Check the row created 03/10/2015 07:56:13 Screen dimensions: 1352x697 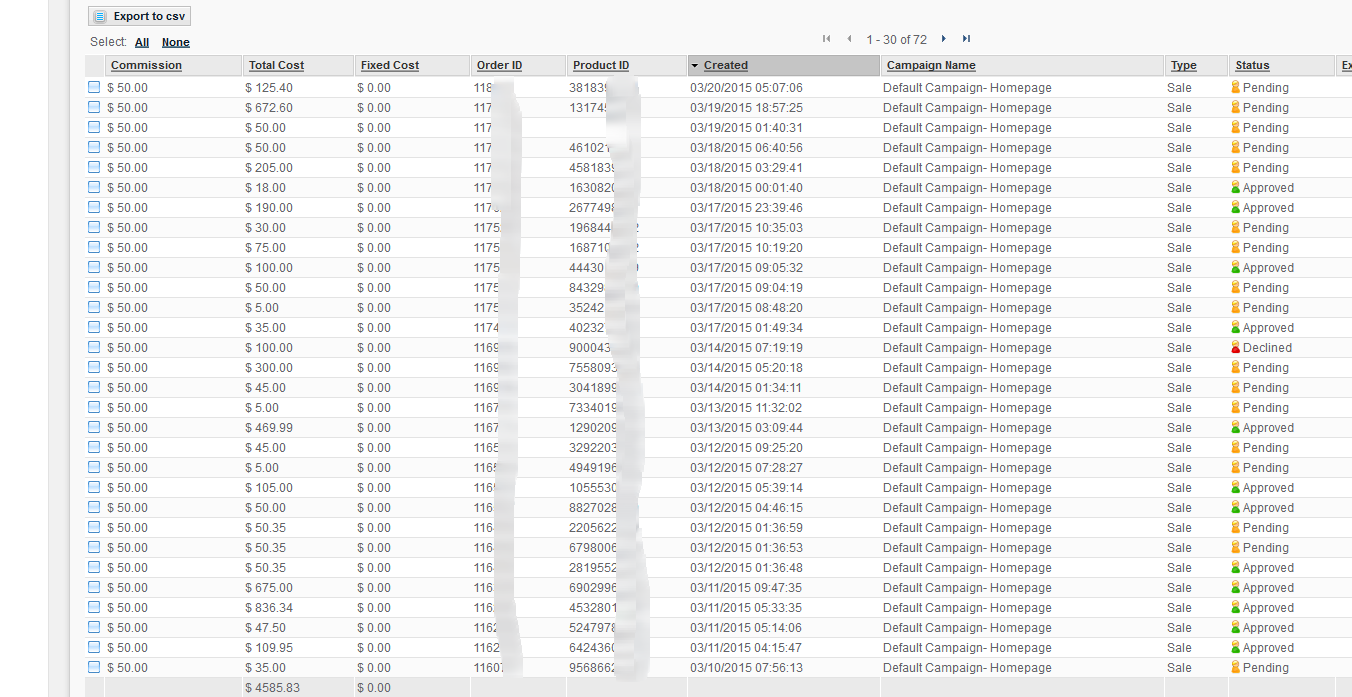click(x=94, y=667)
